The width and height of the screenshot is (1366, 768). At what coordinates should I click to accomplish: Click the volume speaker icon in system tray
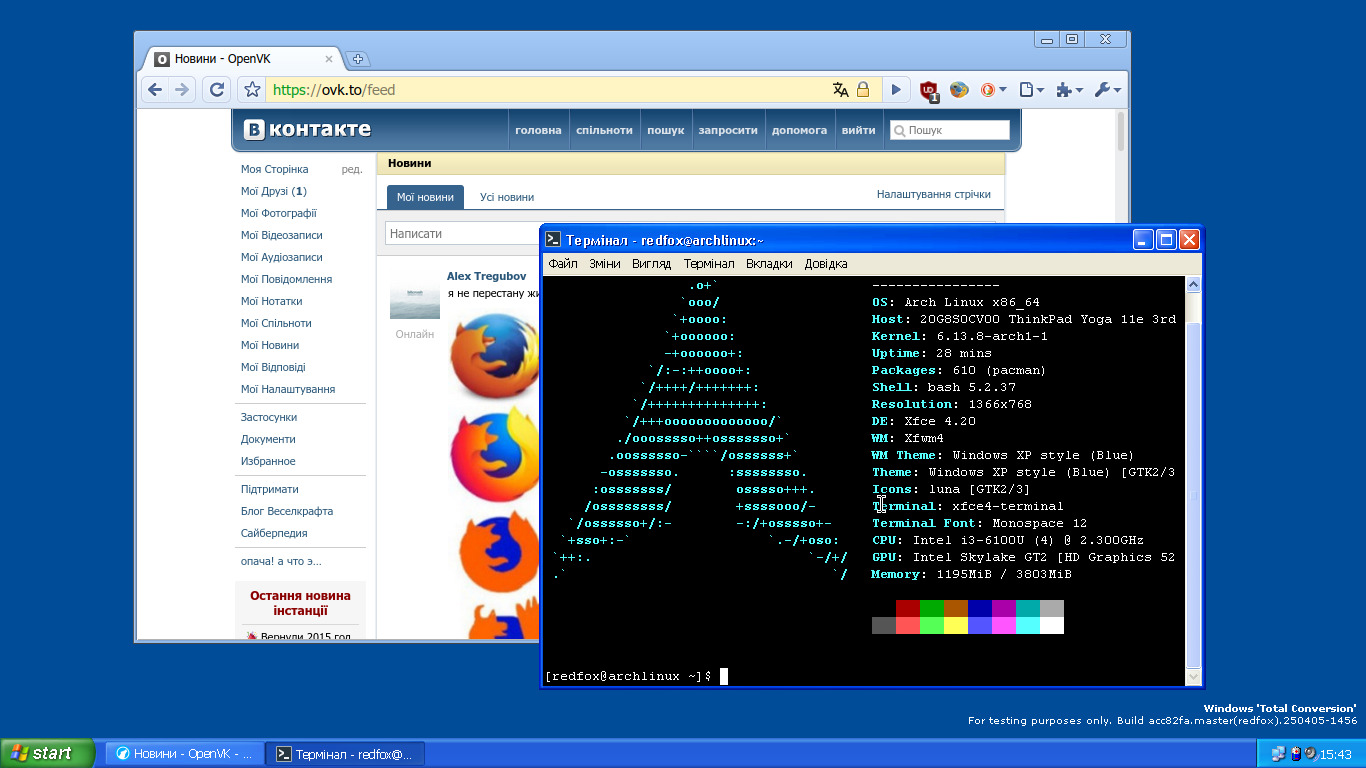click(1310, 754)
